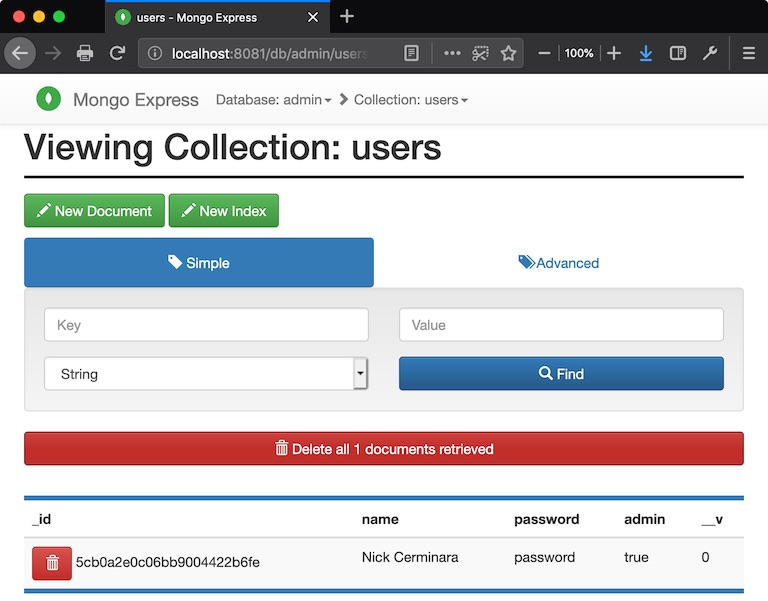The height and width of the screenshot is (601, 768).
Task: Delete all 1 documents retrieved
Action: pos(384,449)
